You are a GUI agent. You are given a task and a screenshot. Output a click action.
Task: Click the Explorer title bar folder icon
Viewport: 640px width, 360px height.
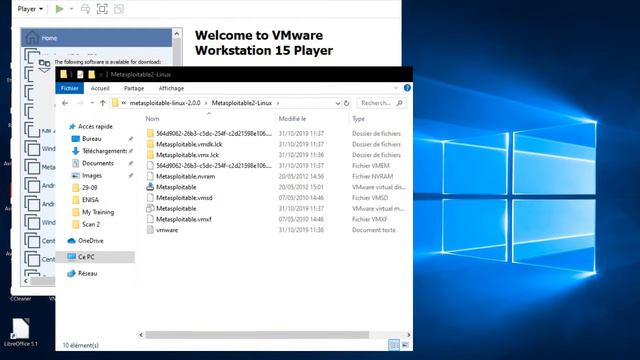[64, 74]
